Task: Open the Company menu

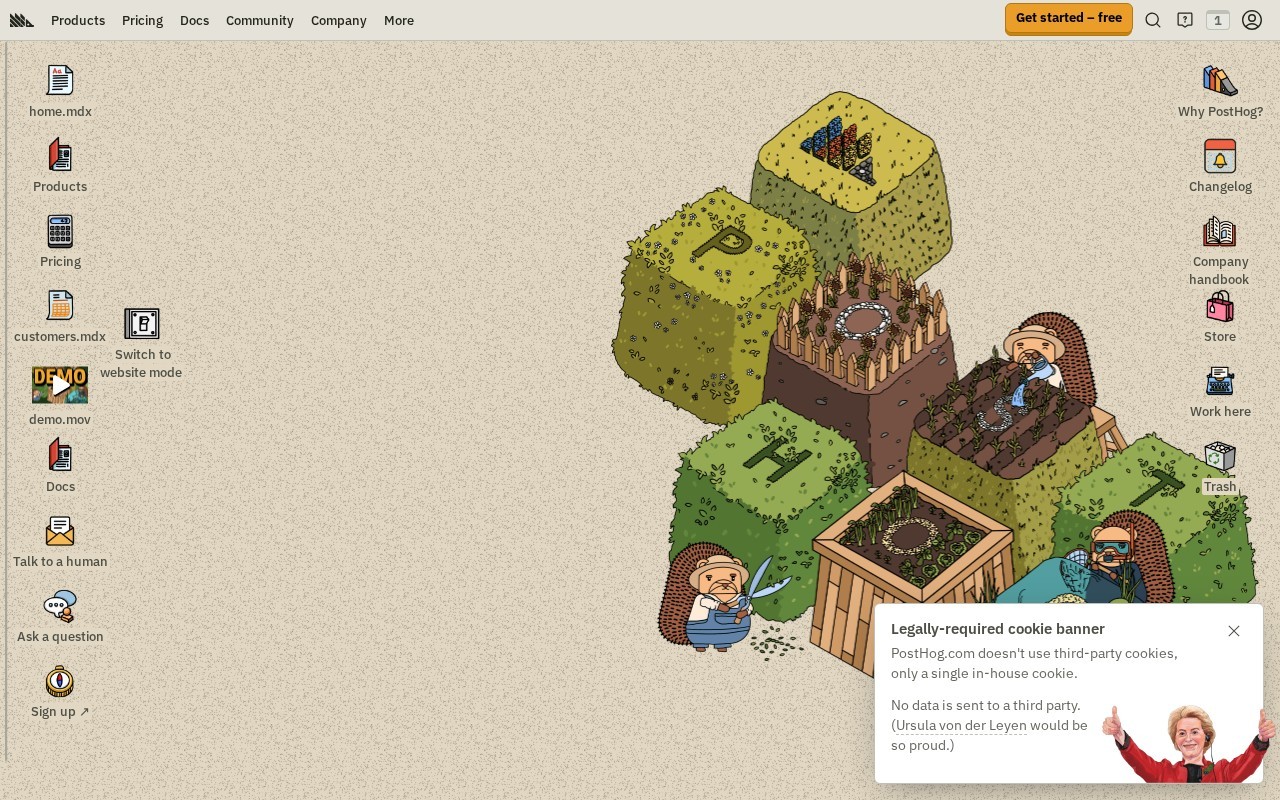Action: 338,20
